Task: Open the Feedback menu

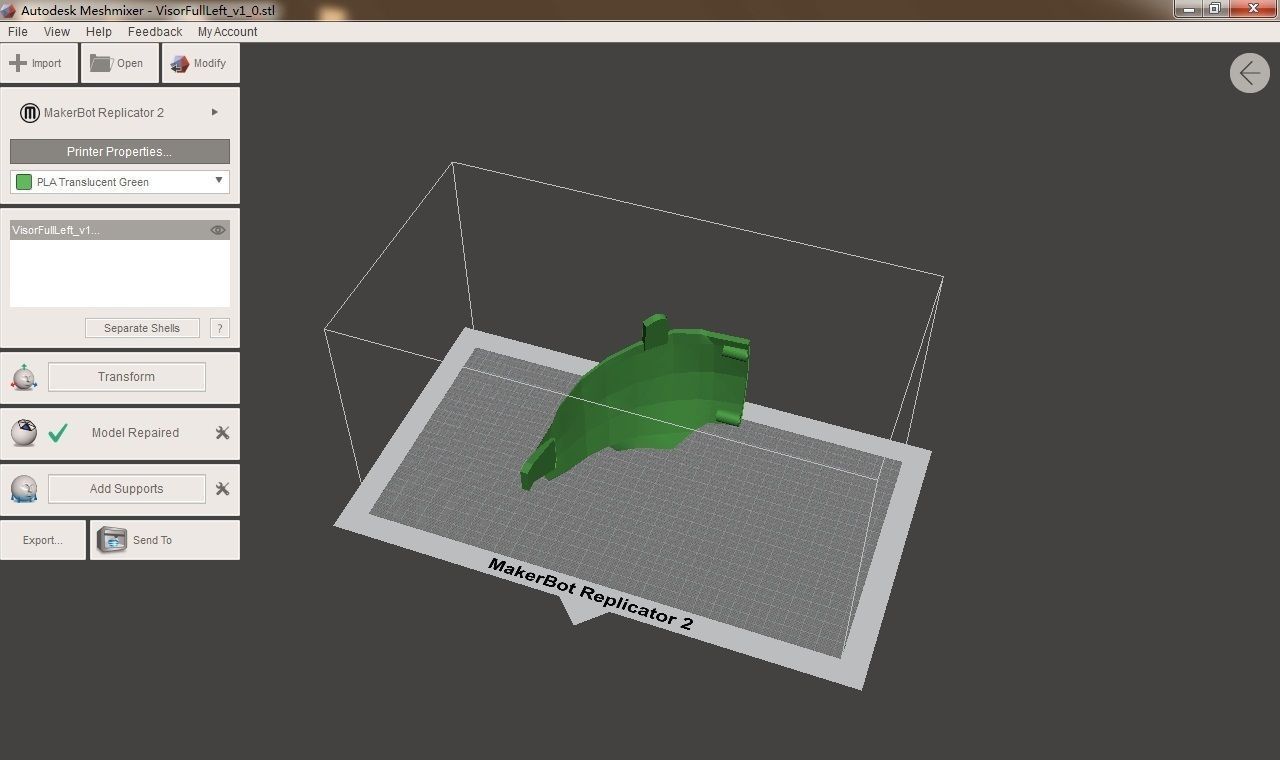Action: point(155,32)
